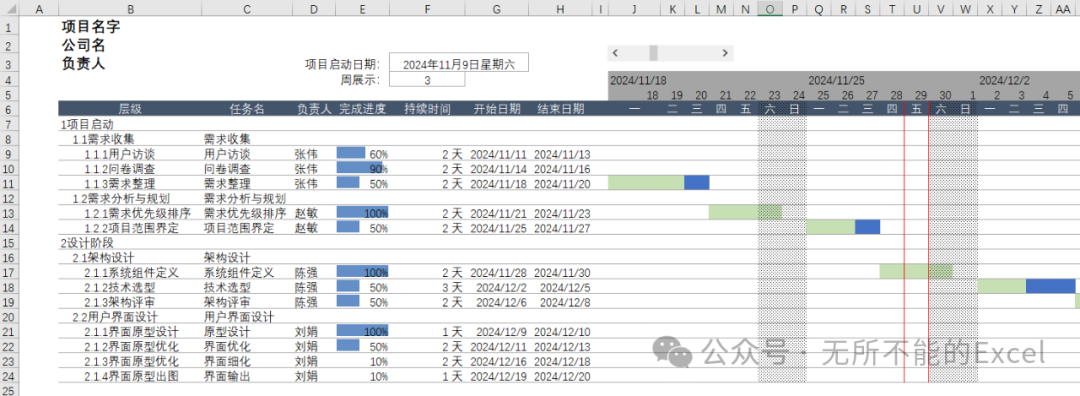The image size is (1080, 396).
Task: Click the 任务名 column heading
Action: tap(247, 109)
